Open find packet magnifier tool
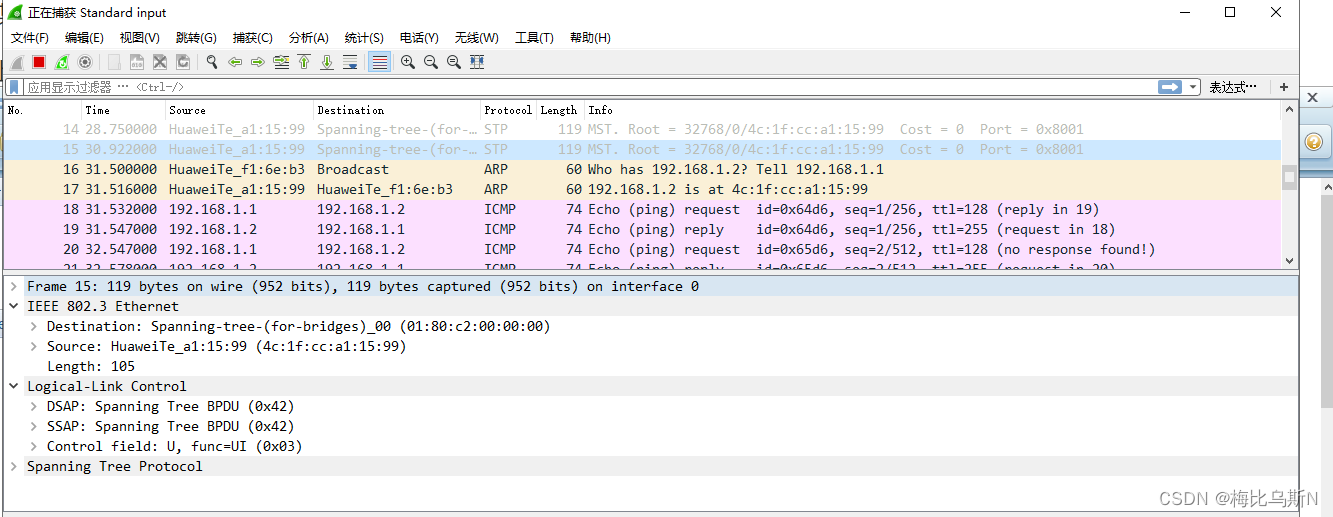The image size is (1333, 517). click(x=212, y=62)
